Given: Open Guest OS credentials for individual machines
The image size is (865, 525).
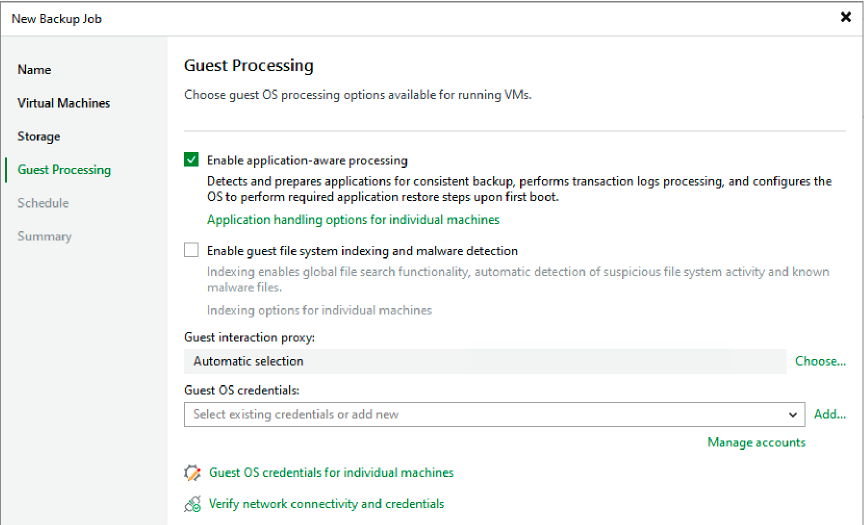Looking at the screenshot, I should point(331,473).
